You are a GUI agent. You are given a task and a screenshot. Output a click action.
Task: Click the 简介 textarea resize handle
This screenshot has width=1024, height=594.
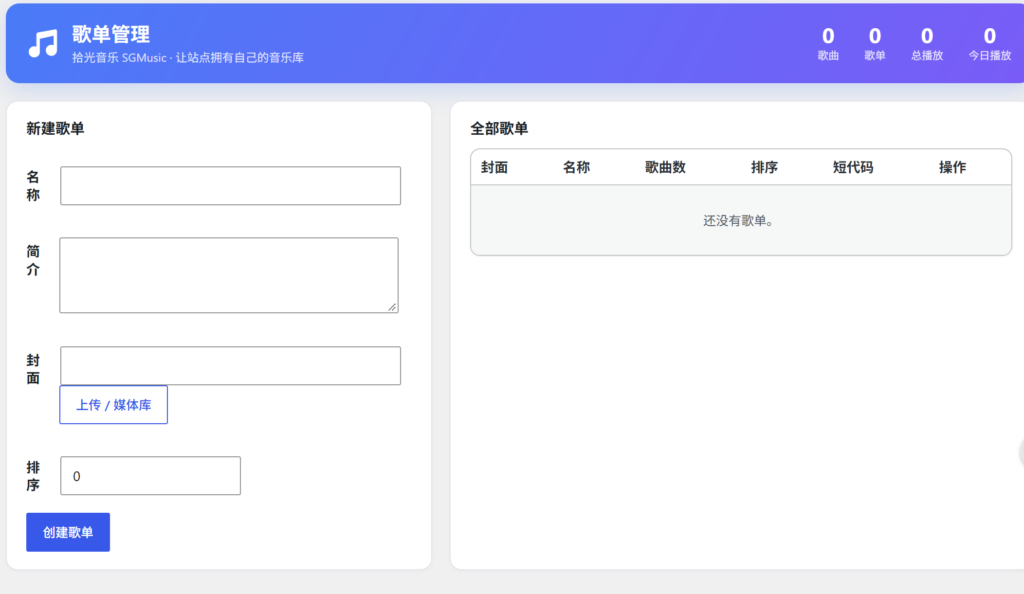click(392, 307)
